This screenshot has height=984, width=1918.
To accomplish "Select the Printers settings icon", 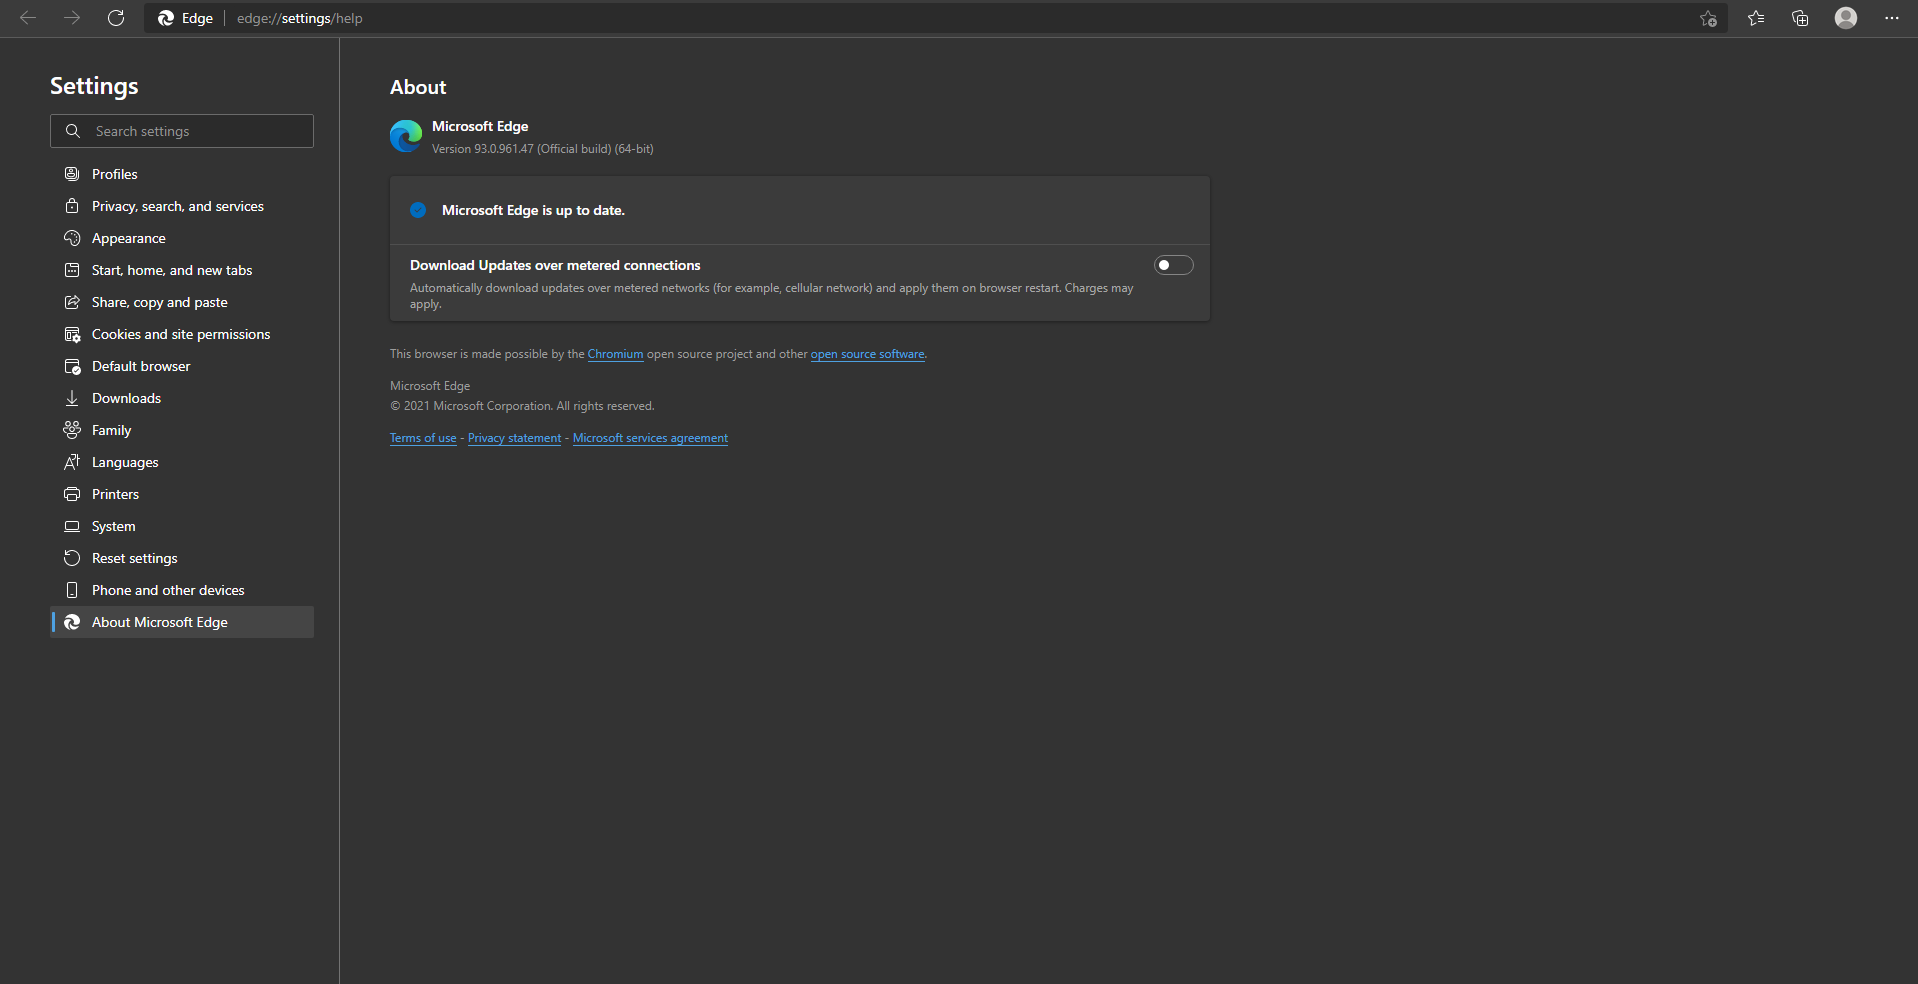I will [72, 494].
